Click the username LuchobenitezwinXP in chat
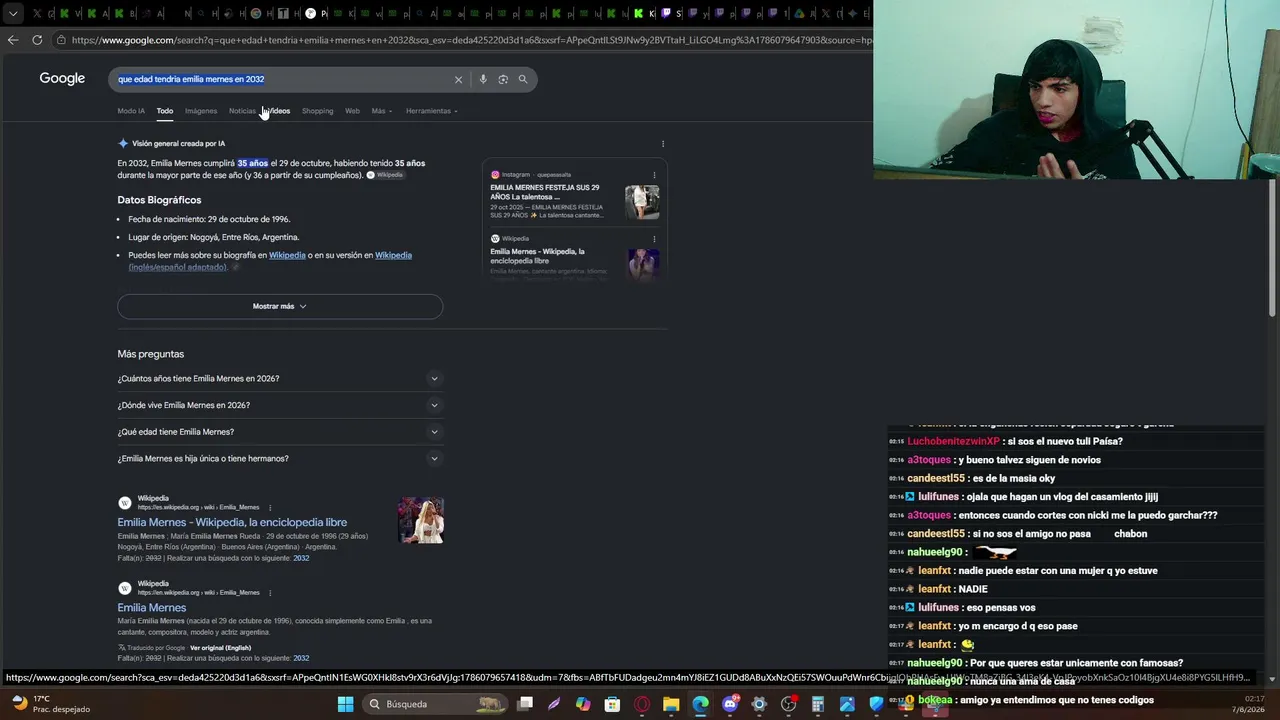1280x720 pixels. 953,441
